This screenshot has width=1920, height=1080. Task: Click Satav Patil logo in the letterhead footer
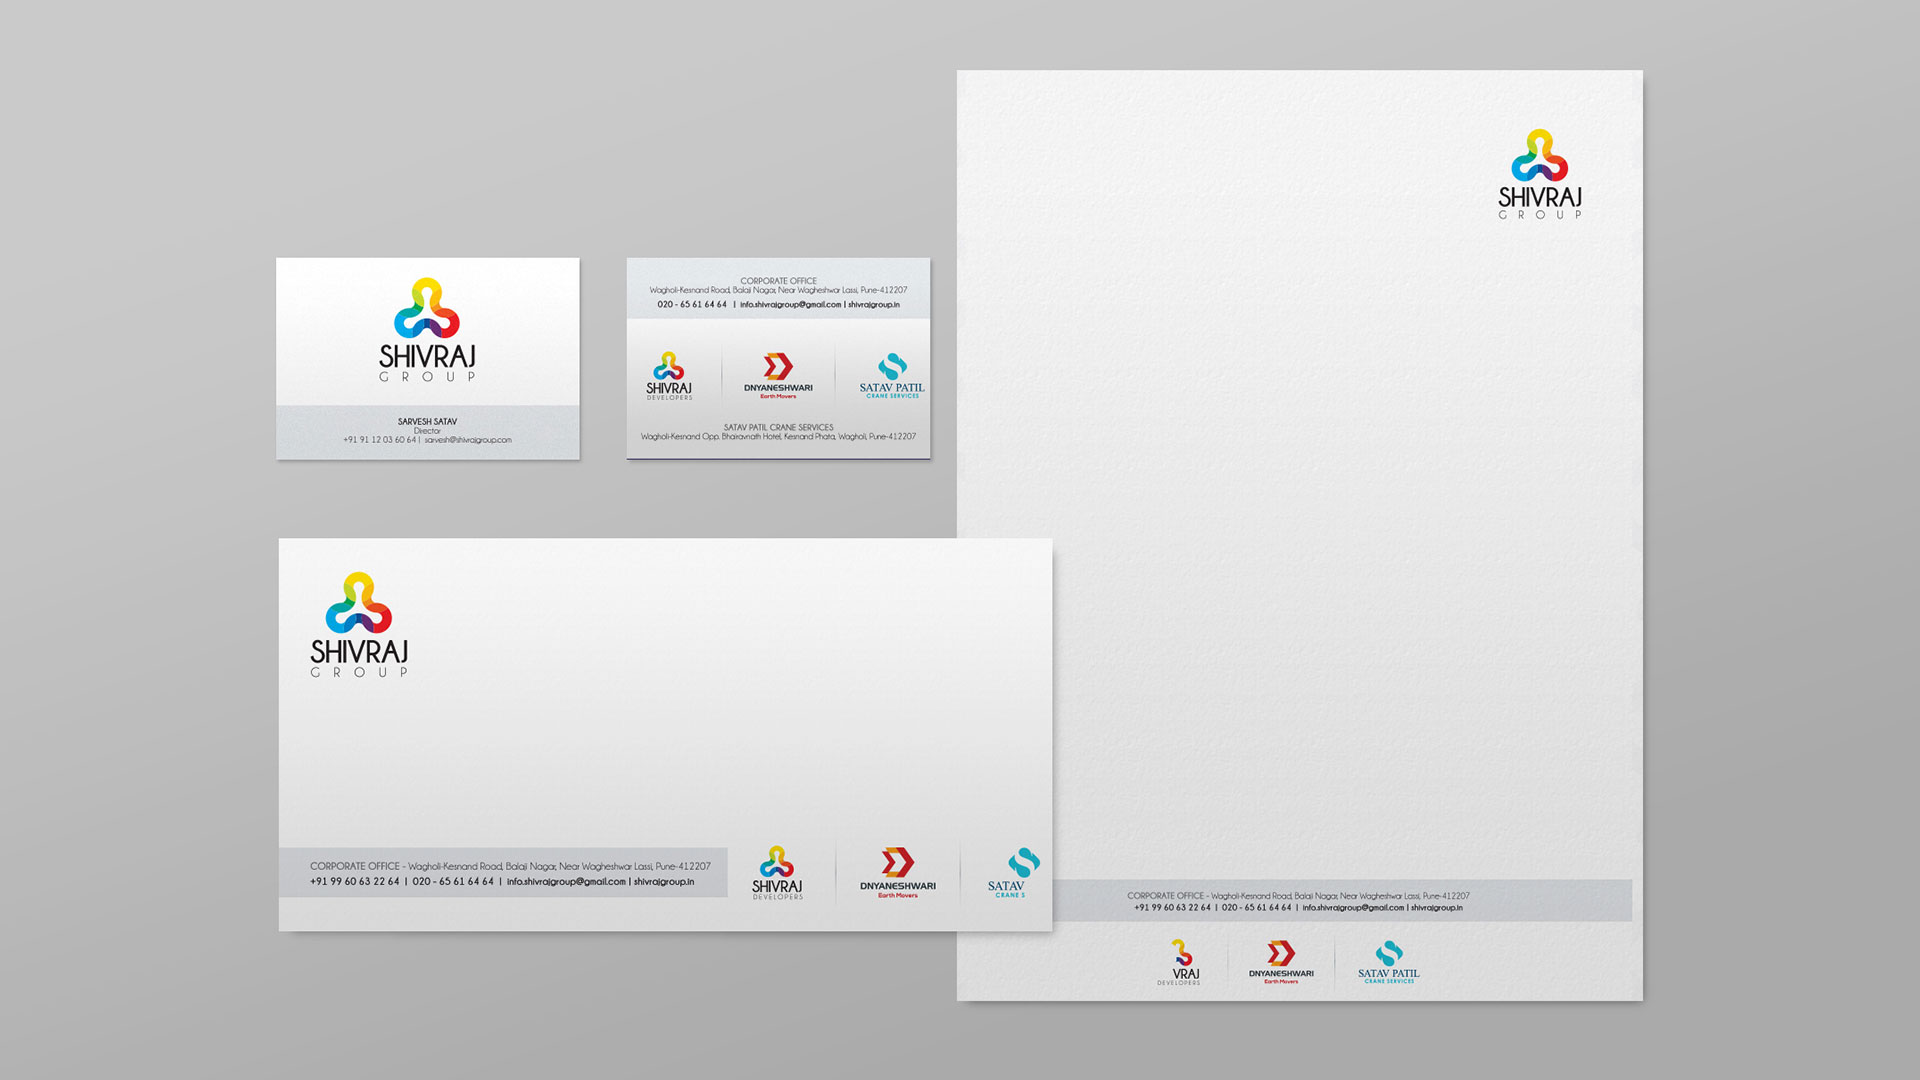1388,963
